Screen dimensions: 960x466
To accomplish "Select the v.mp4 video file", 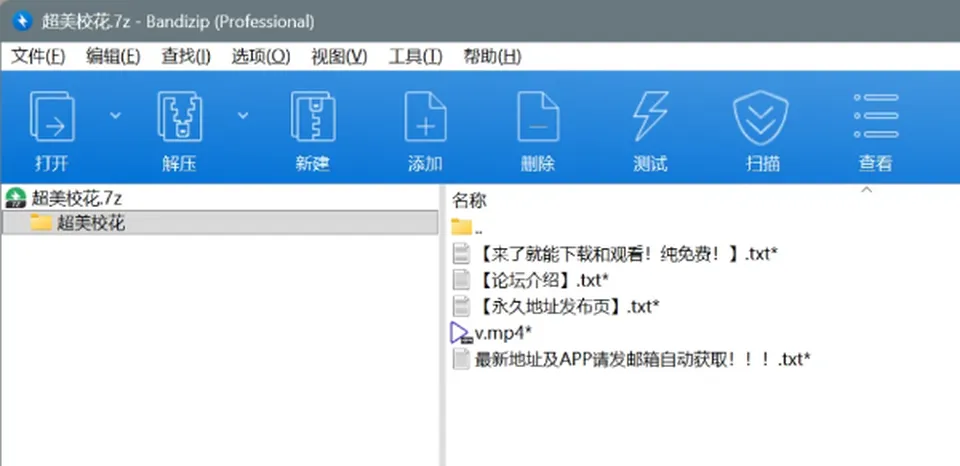I will click(x=492, y=333).
